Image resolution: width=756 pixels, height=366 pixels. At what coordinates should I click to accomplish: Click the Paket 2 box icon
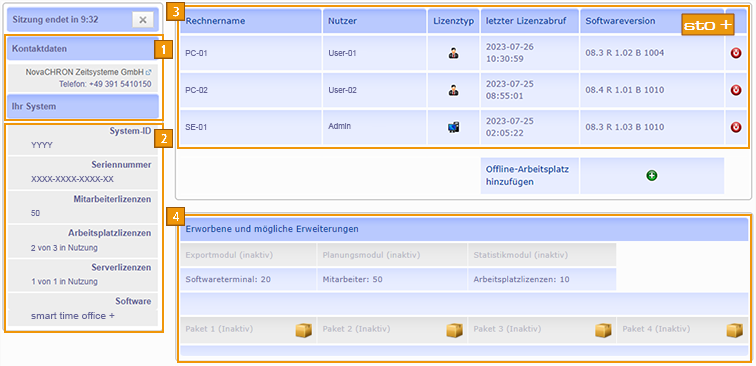click(x=454, y=330)
